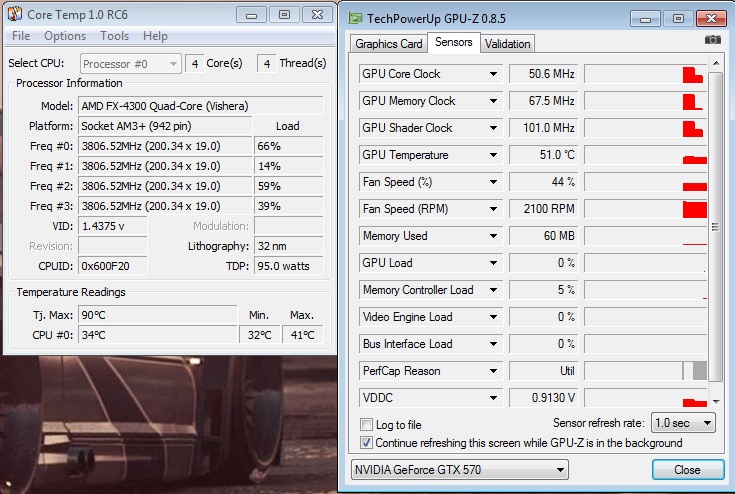Enable the Log to file checkbox
Viewport: 735px width, 494px height.
[x=366, y=425]
